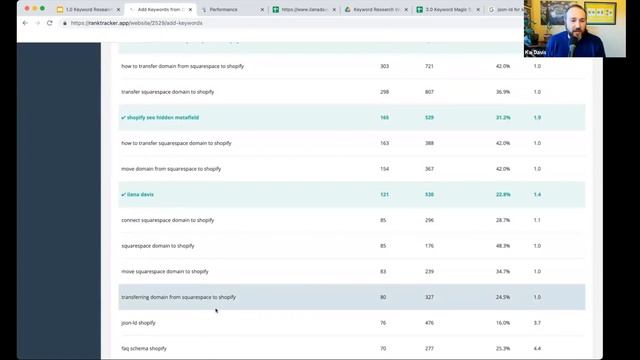Close the Performance tab

point(262,9)
